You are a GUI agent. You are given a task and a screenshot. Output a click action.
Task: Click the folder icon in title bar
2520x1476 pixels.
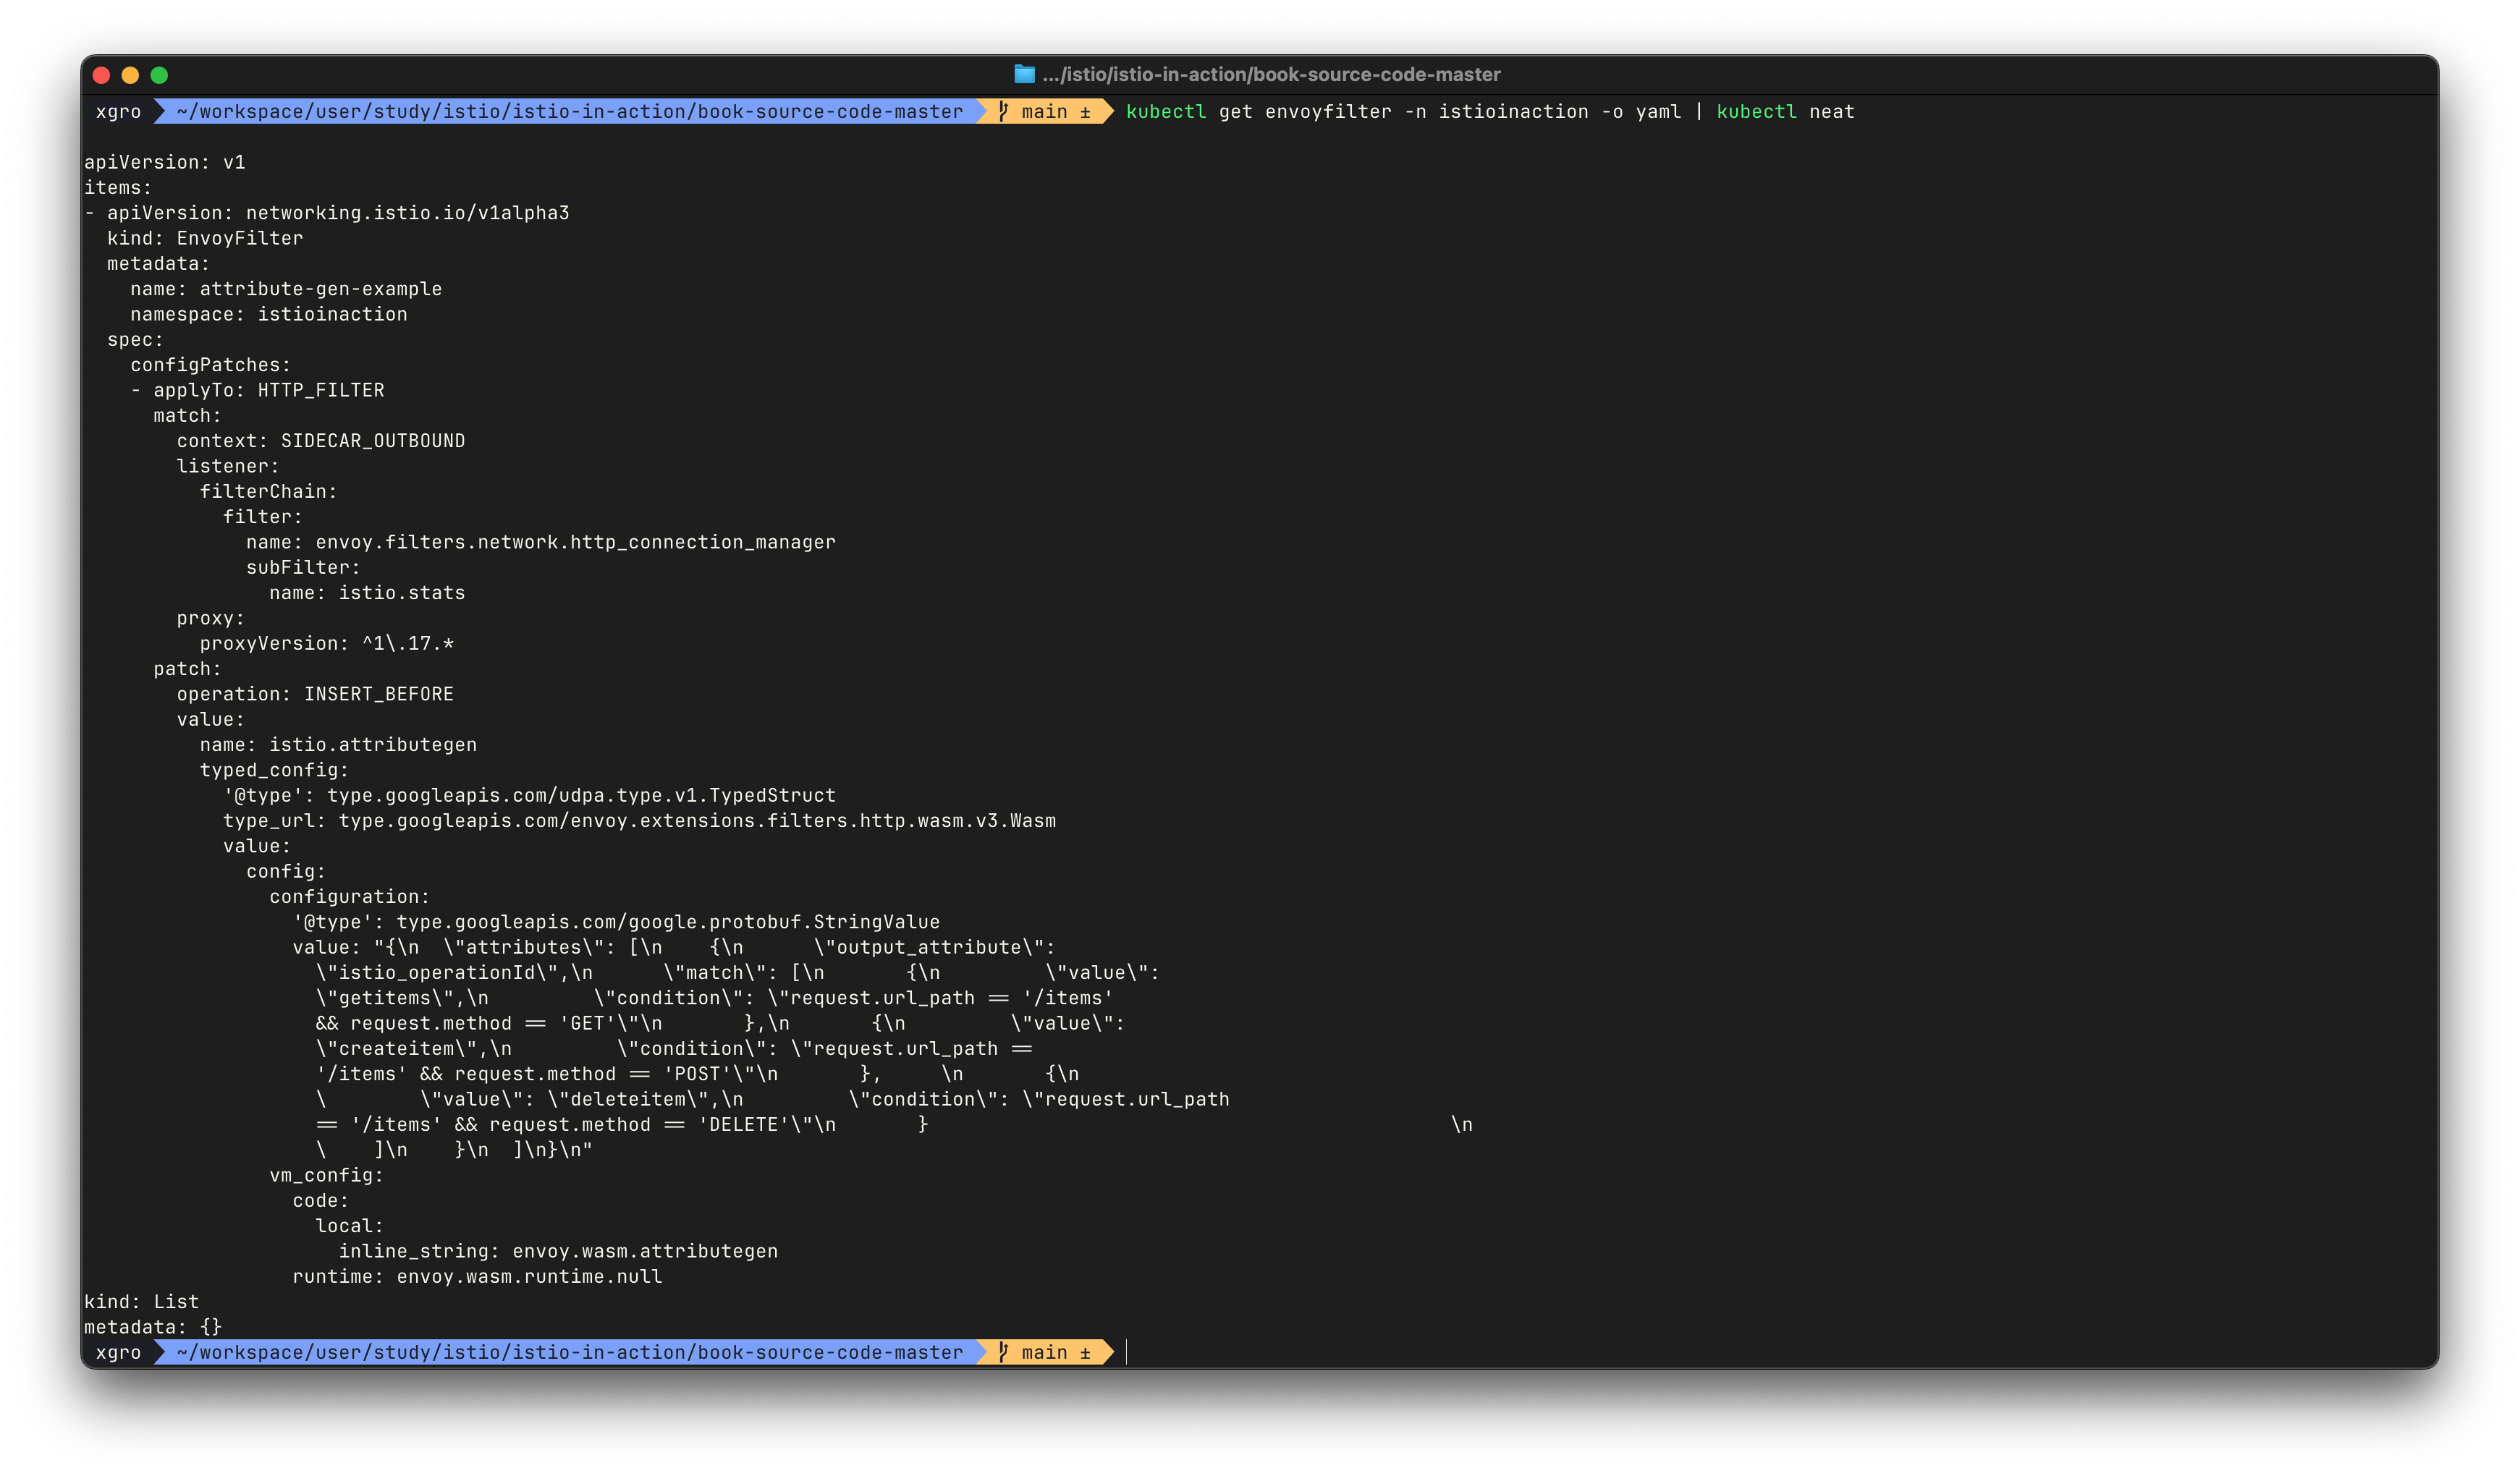coord(1024,74)
